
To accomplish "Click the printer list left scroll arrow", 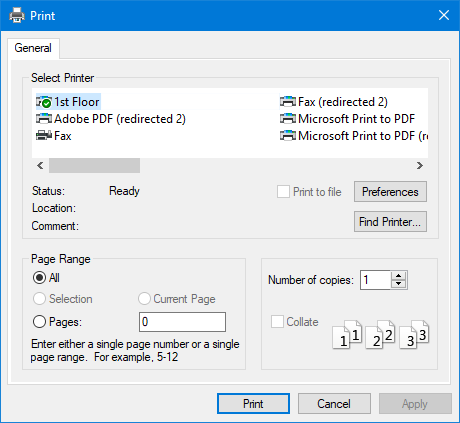I will coord(40,166).
